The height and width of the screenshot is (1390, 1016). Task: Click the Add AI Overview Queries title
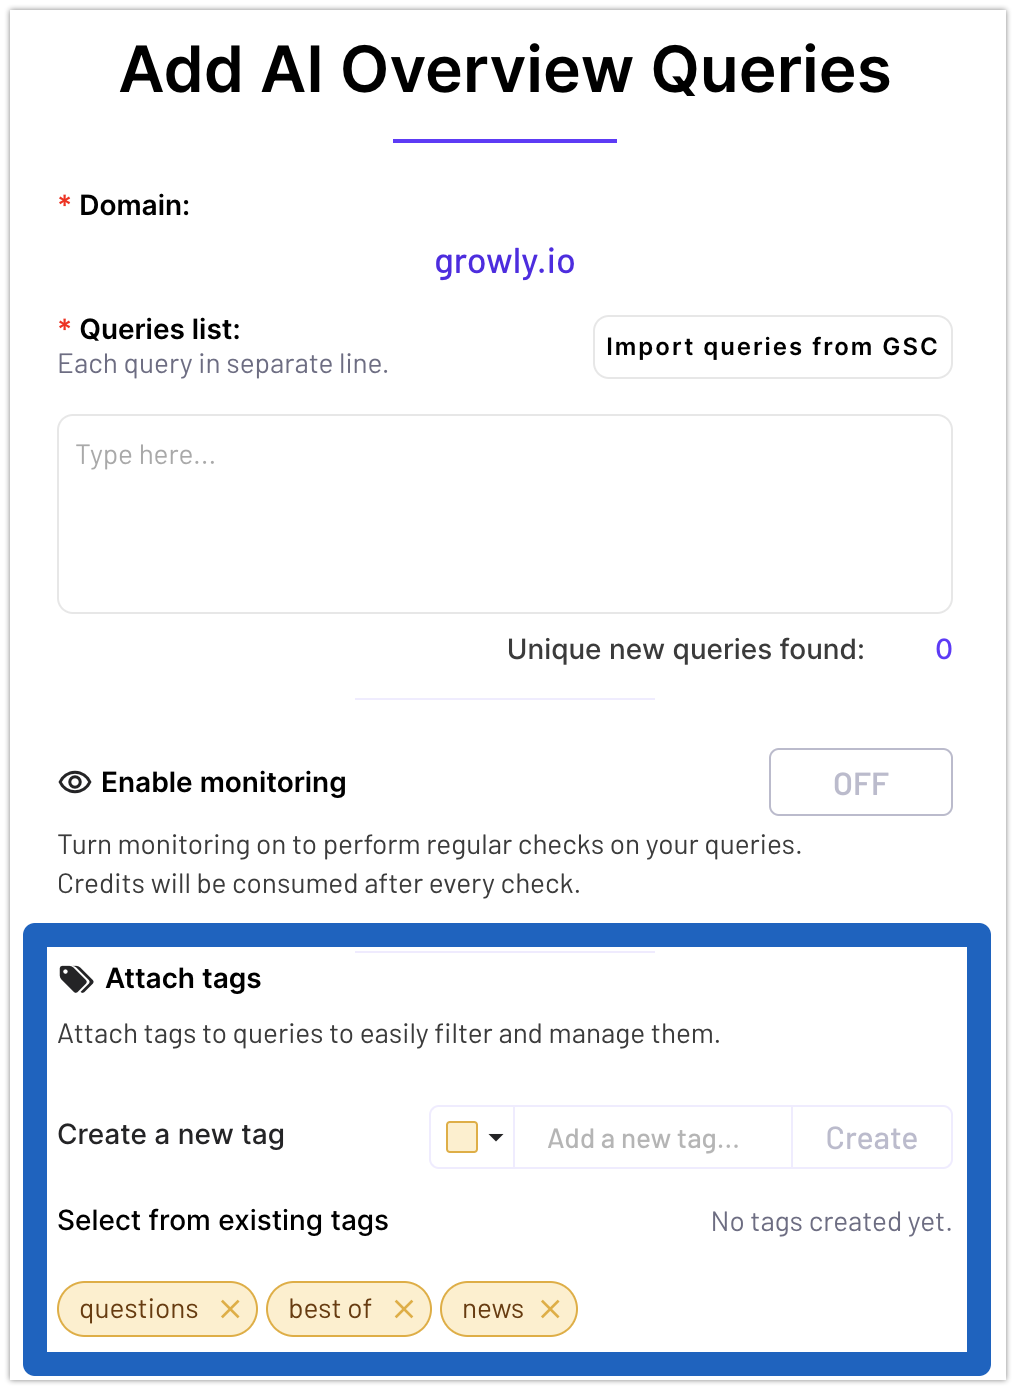point(505,70)
